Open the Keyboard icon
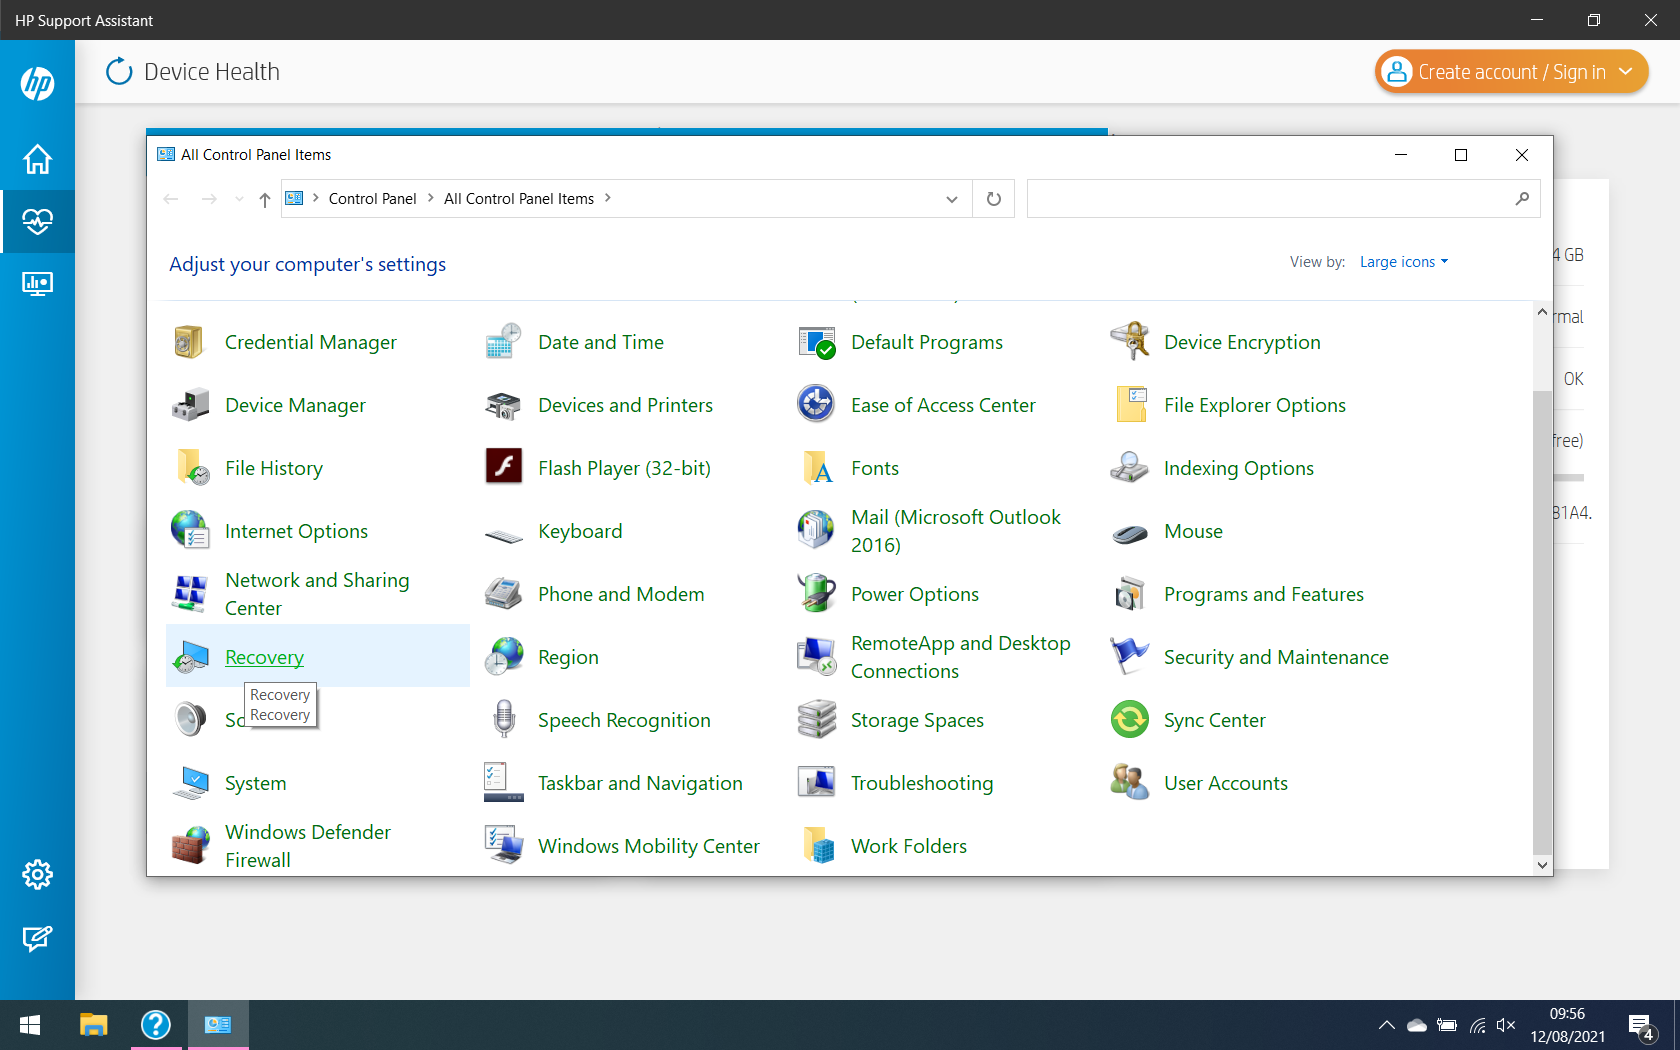 click(503, 535)
